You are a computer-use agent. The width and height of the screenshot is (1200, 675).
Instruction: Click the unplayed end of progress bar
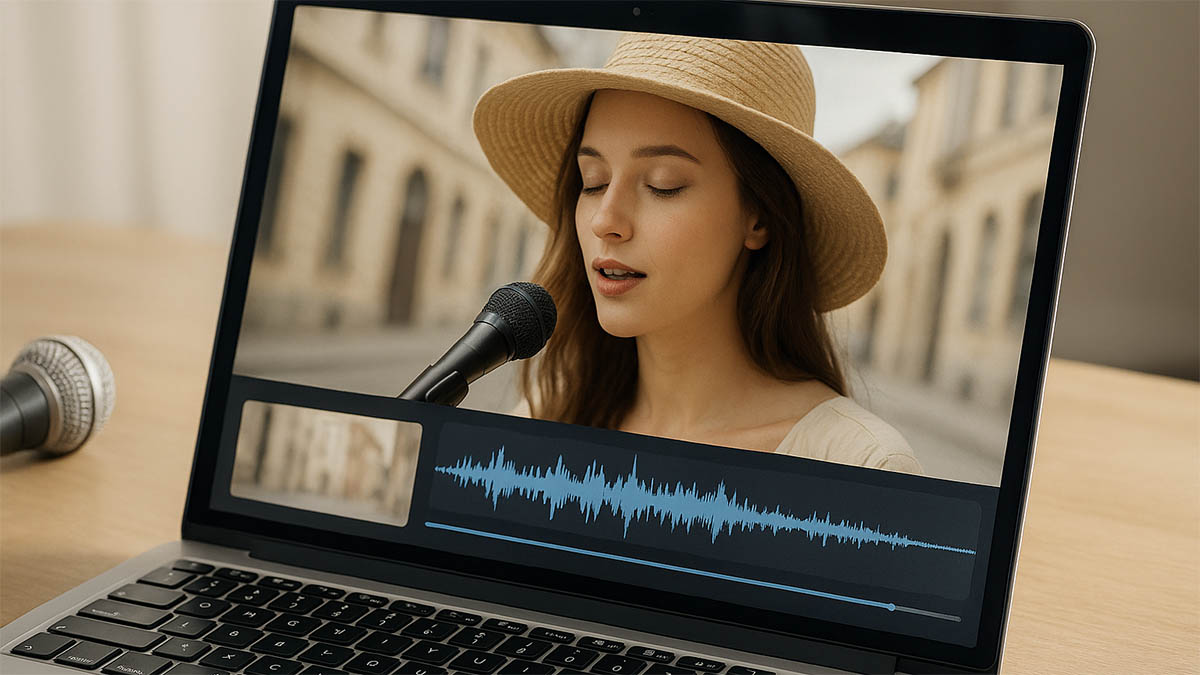tap(930, 613)
